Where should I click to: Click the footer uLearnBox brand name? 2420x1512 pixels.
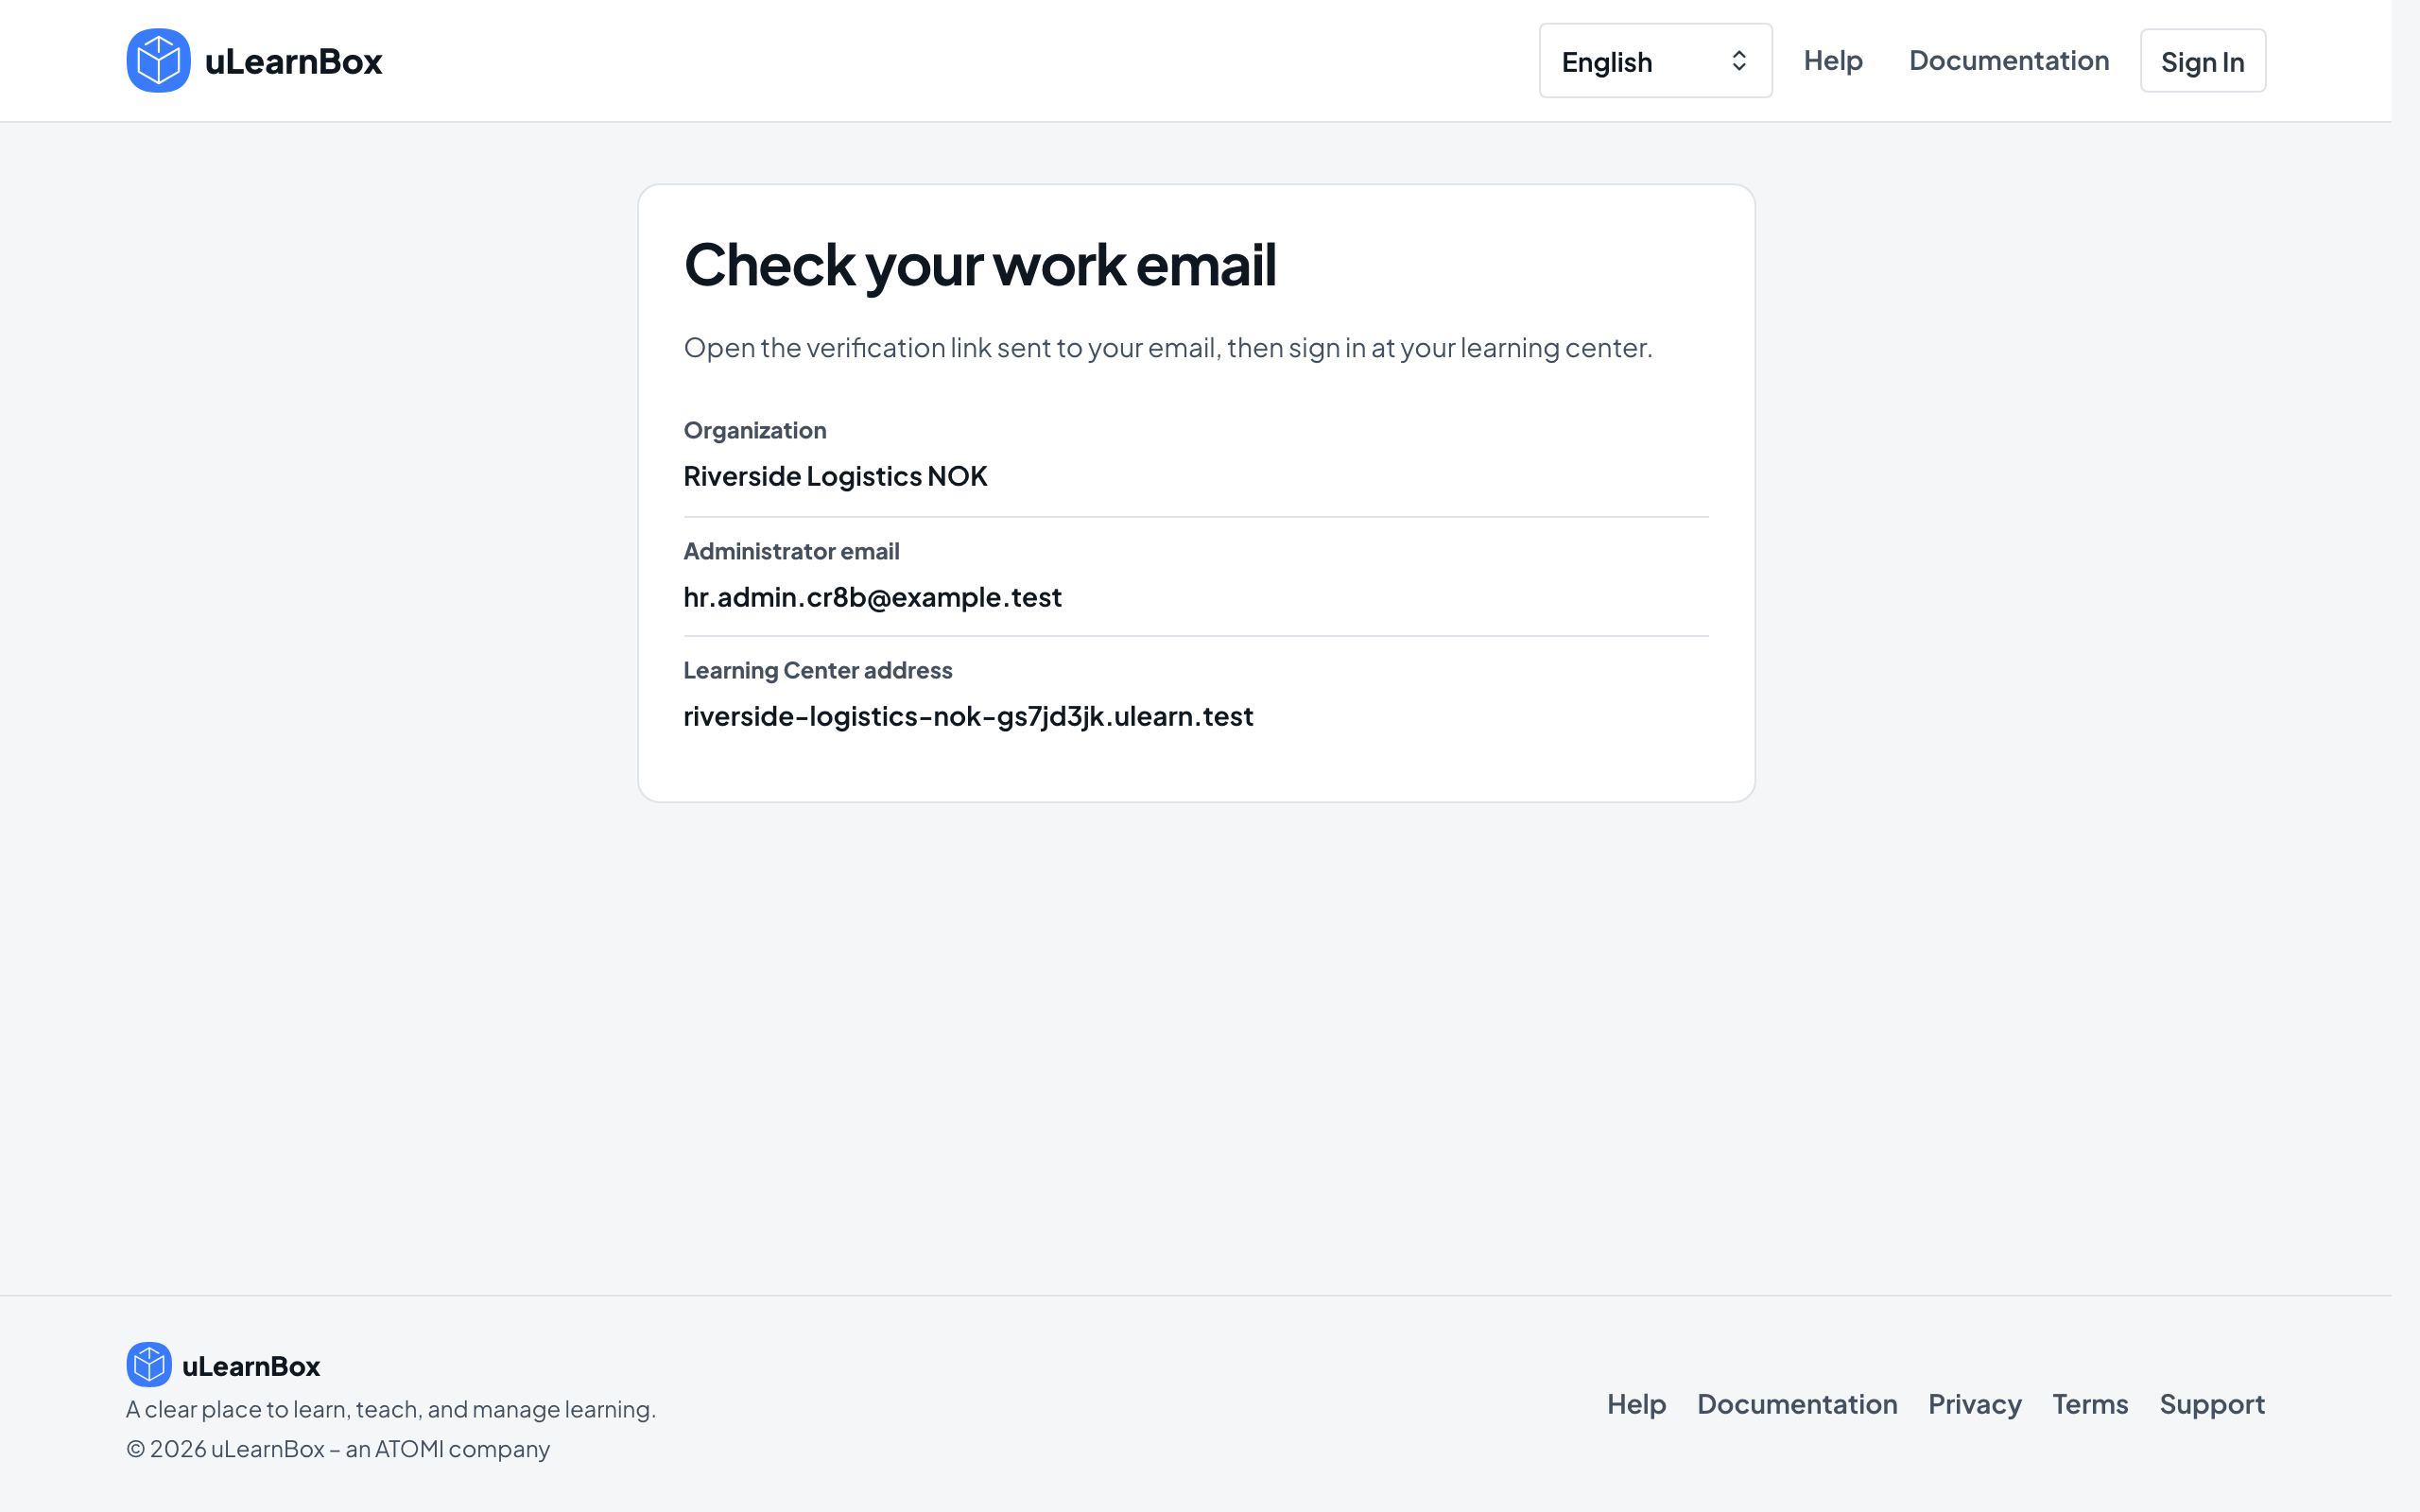[251, 1366]
